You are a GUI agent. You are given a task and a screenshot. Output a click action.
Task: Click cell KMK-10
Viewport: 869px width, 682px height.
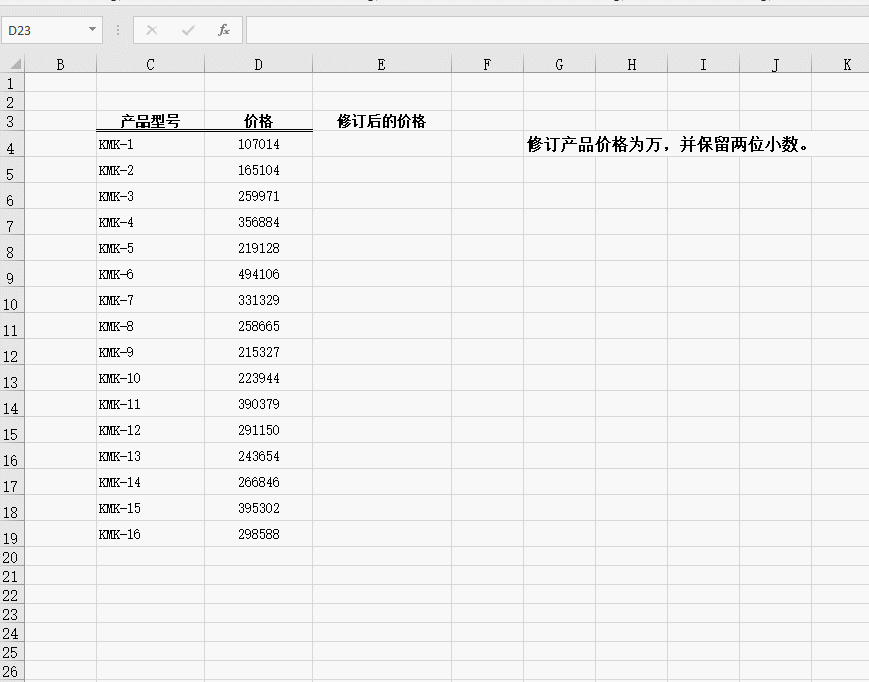point(150,378)
